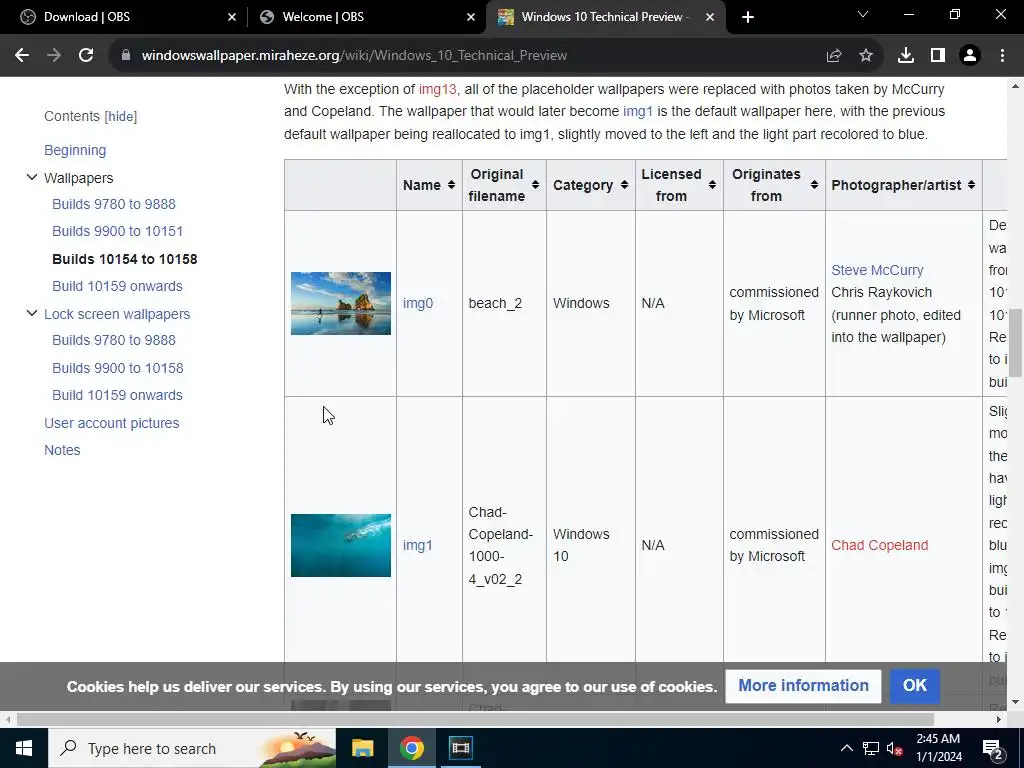
Task: Show hidden system tray icons
Action: click(x=846, y=748)
